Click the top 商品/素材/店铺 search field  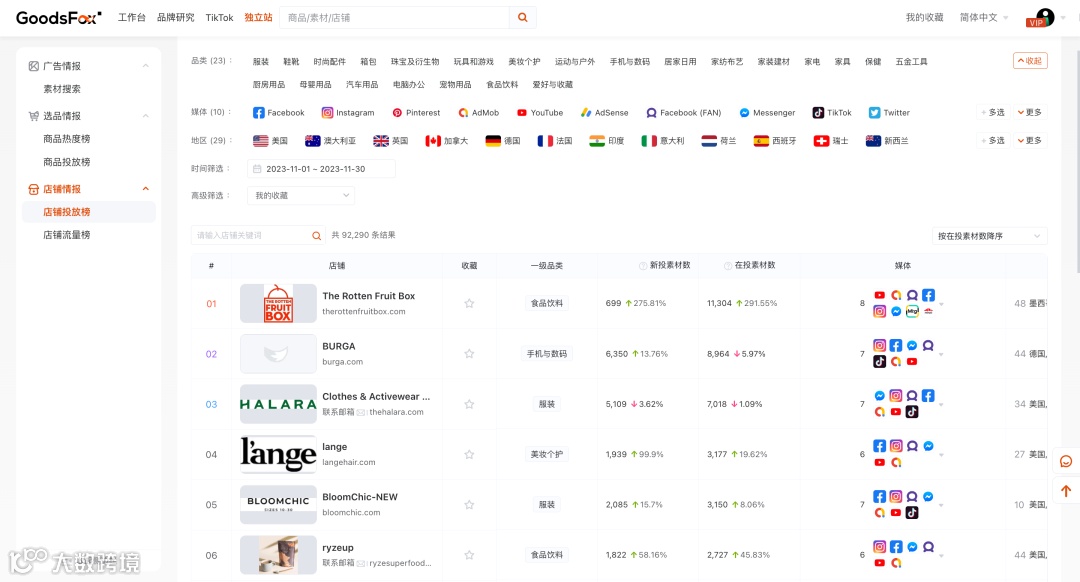point(395,18)
